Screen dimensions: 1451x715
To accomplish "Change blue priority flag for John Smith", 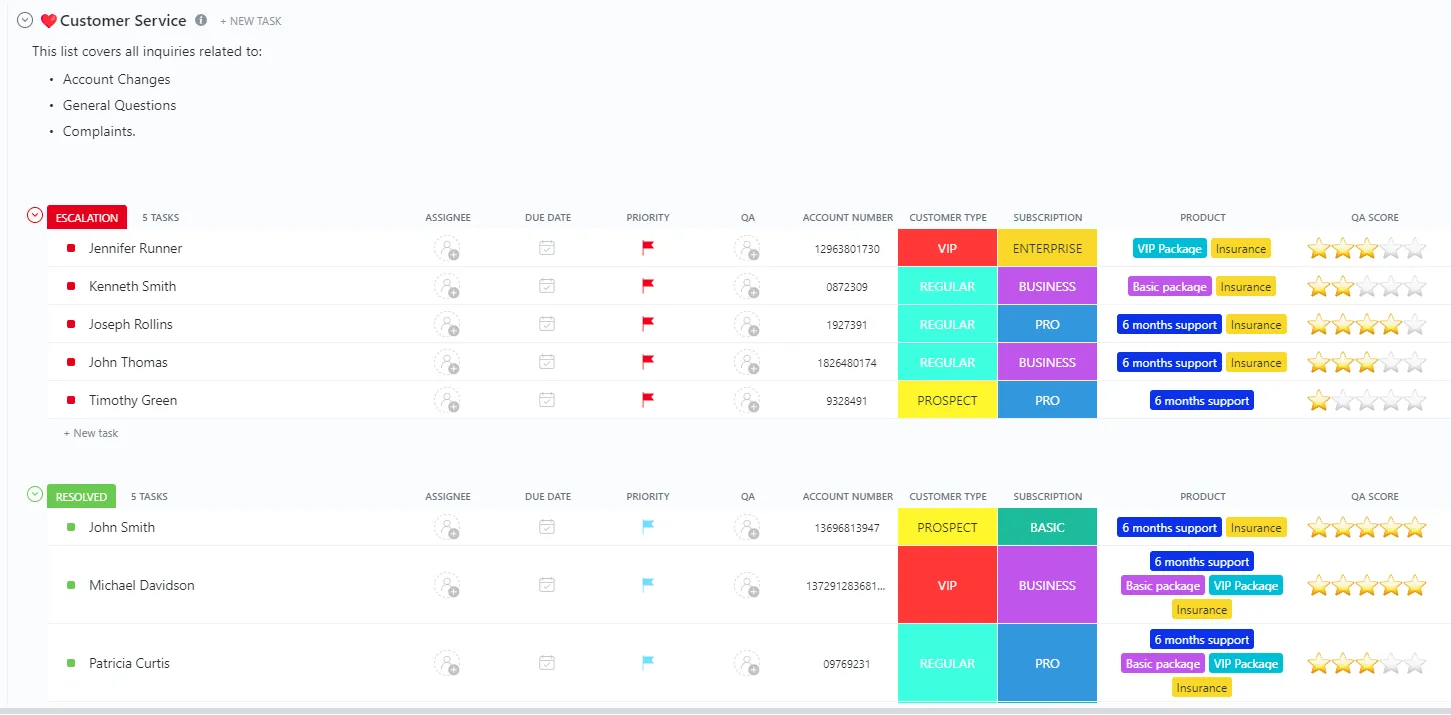I will [648, 527].
